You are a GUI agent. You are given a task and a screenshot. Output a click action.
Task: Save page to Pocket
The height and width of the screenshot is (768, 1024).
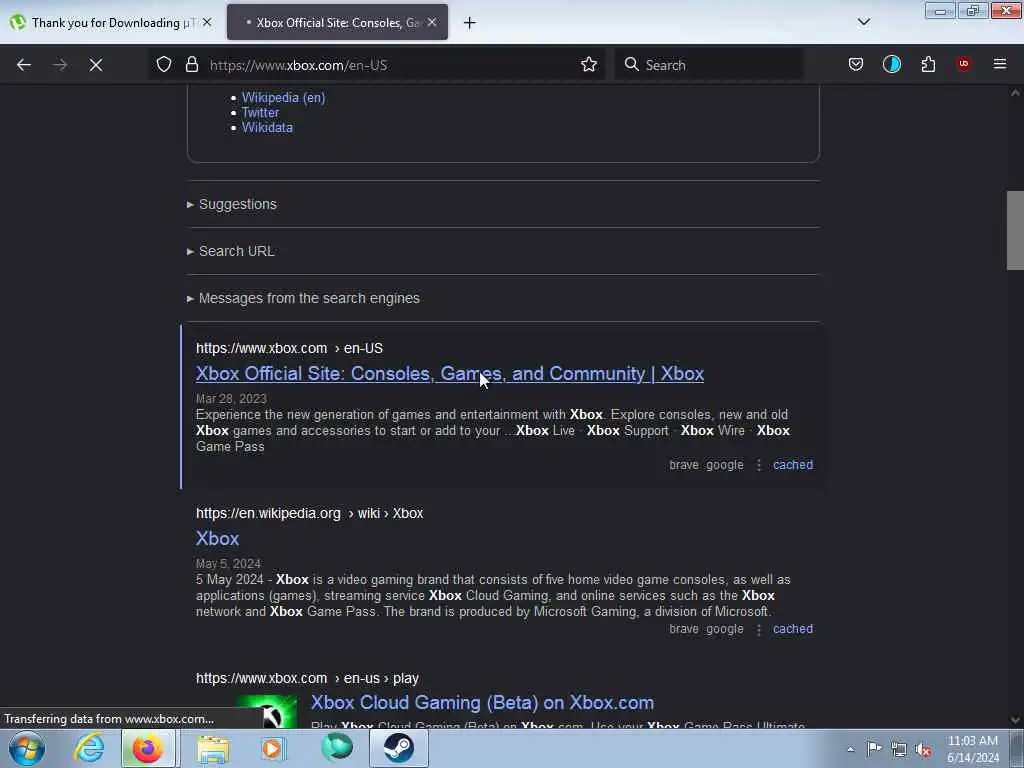click(856, 65)
